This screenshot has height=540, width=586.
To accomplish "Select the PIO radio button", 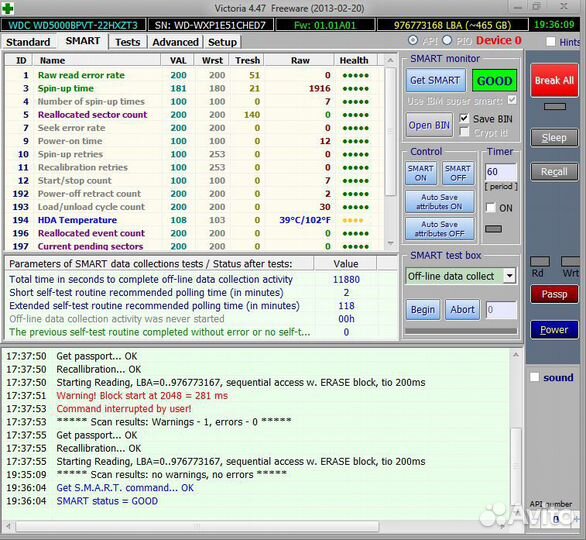I will point(447,40).
